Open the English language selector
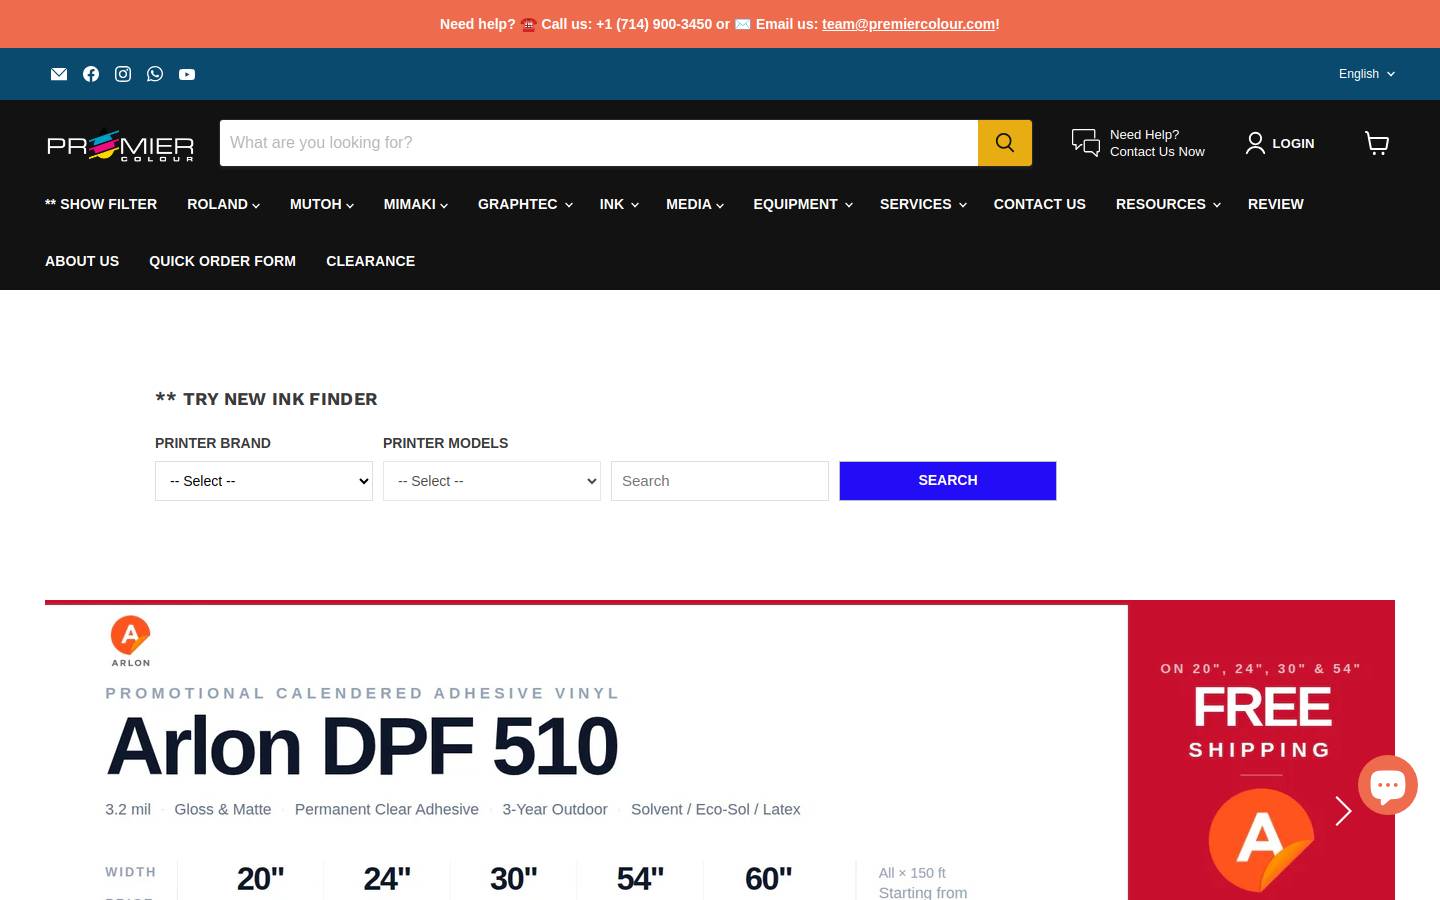Image resolution: width=1440 pixels, height=900 pixels. [x=1366, y=74]
